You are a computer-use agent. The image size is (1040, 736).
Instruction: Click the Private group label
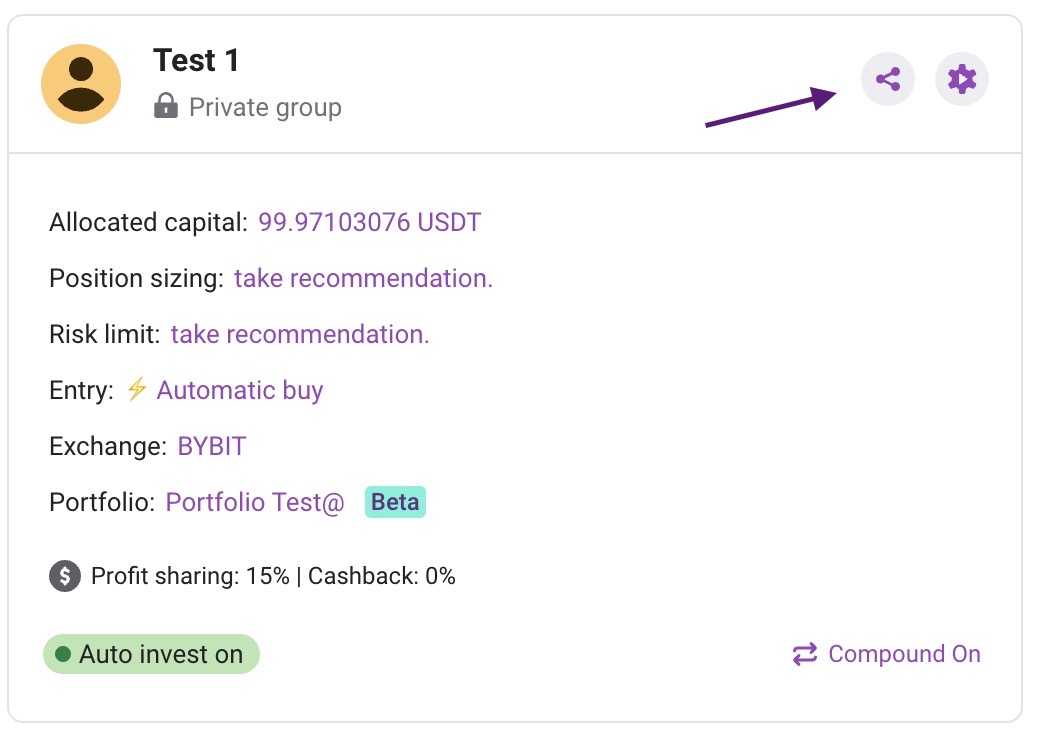(x=265, y=107)
